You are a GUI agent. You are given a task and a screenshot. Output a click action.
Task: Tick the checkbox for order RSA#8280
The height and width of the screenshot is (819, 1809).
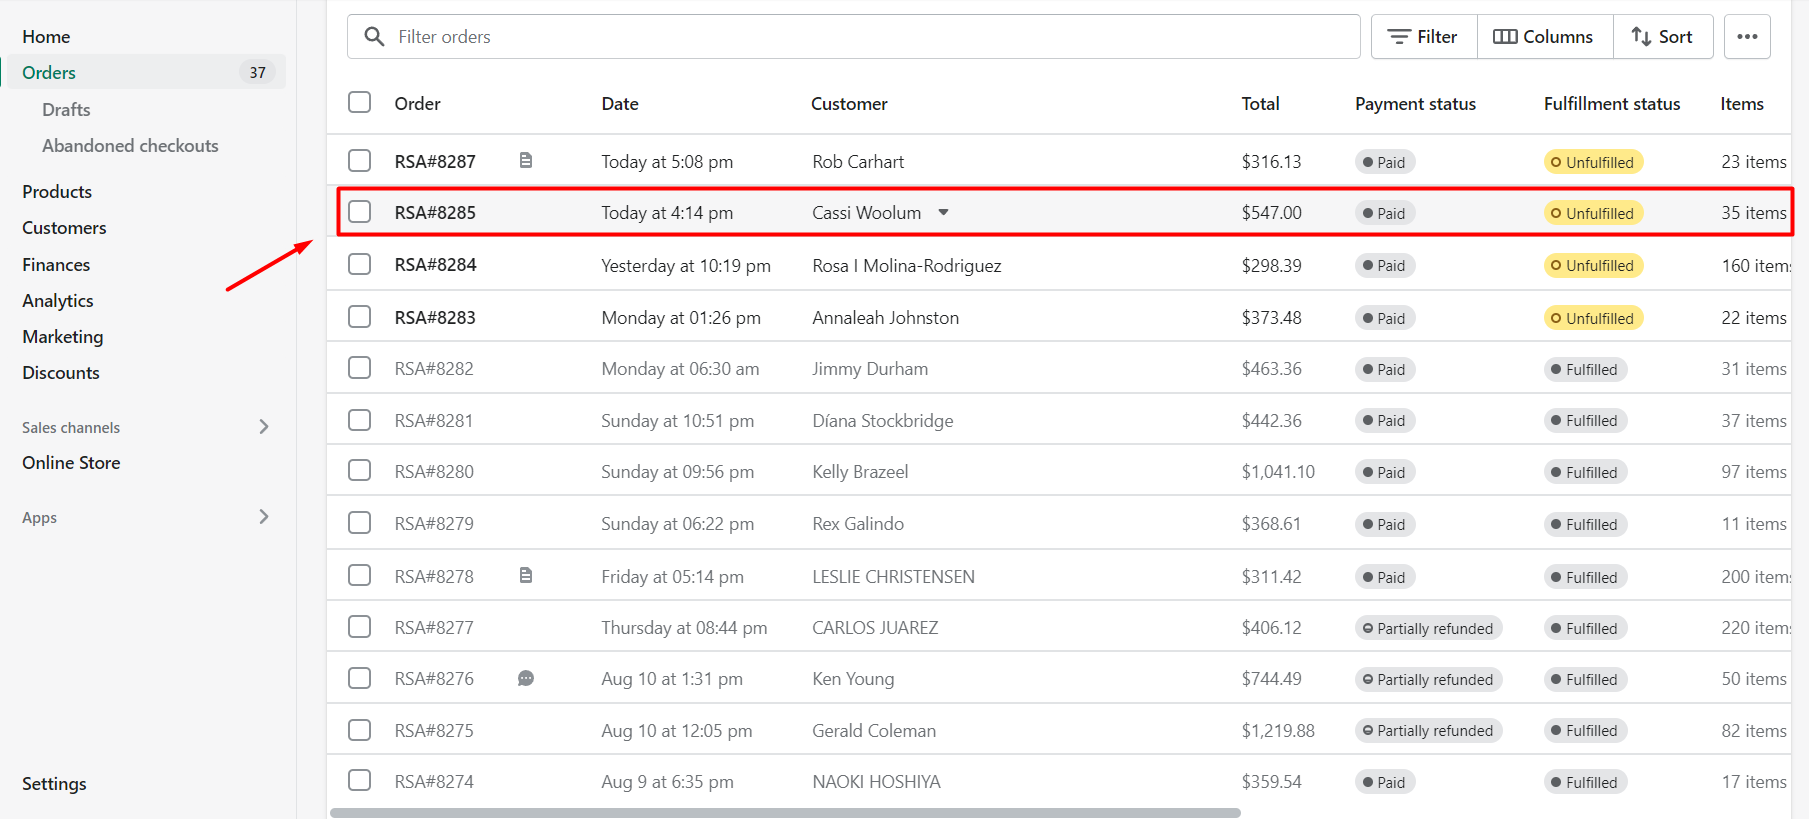pos(359,471)
